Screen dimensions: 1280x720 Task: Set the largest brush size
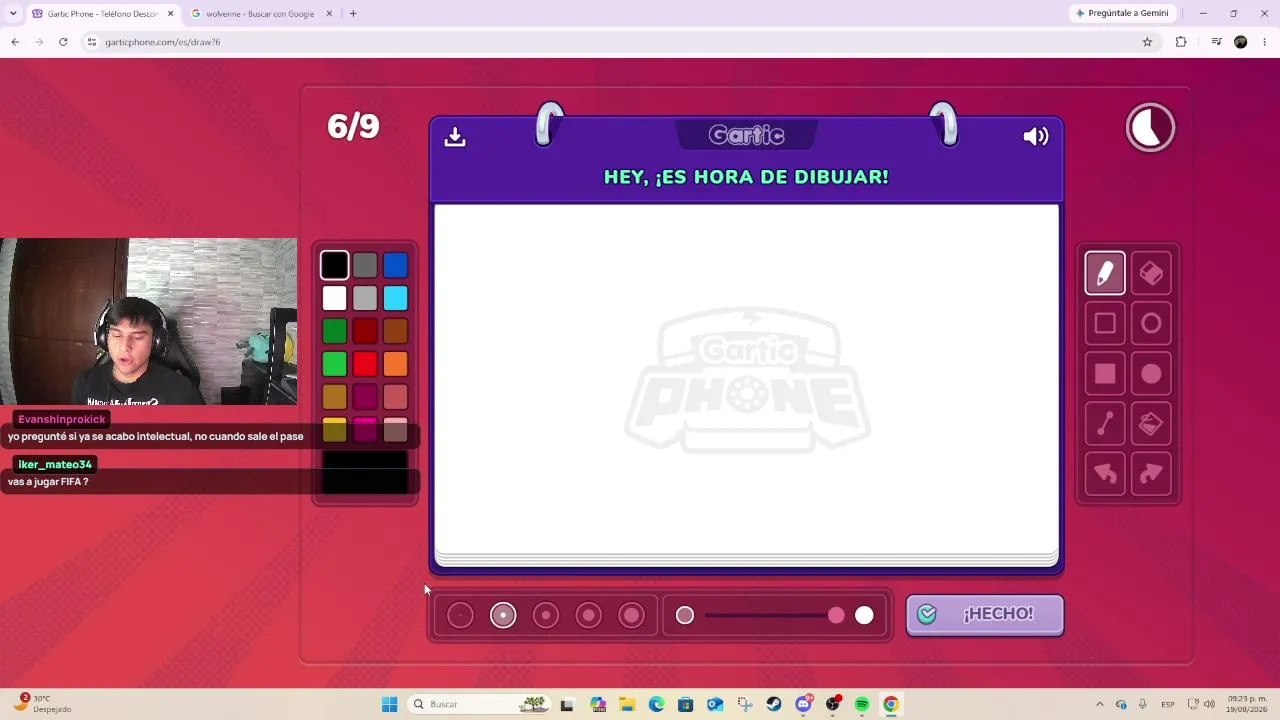point(632,615)
